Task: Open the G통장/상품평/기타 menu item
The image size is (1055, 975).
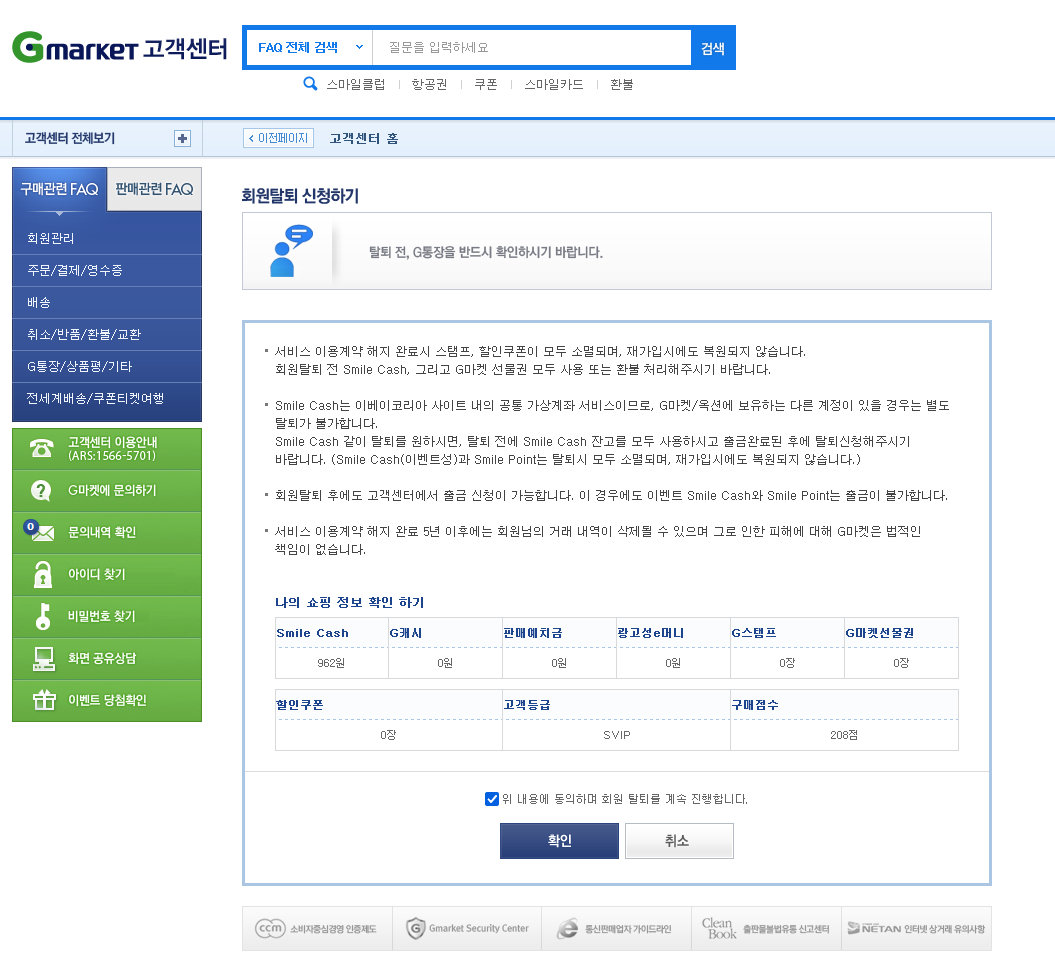Action: (107, 367)
